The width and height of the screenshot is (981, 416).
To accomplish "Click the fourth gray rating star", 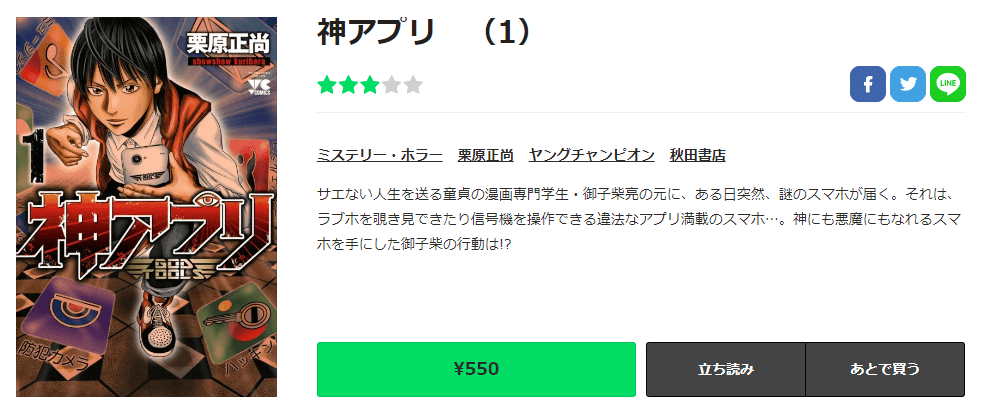I will click(392, 85).
